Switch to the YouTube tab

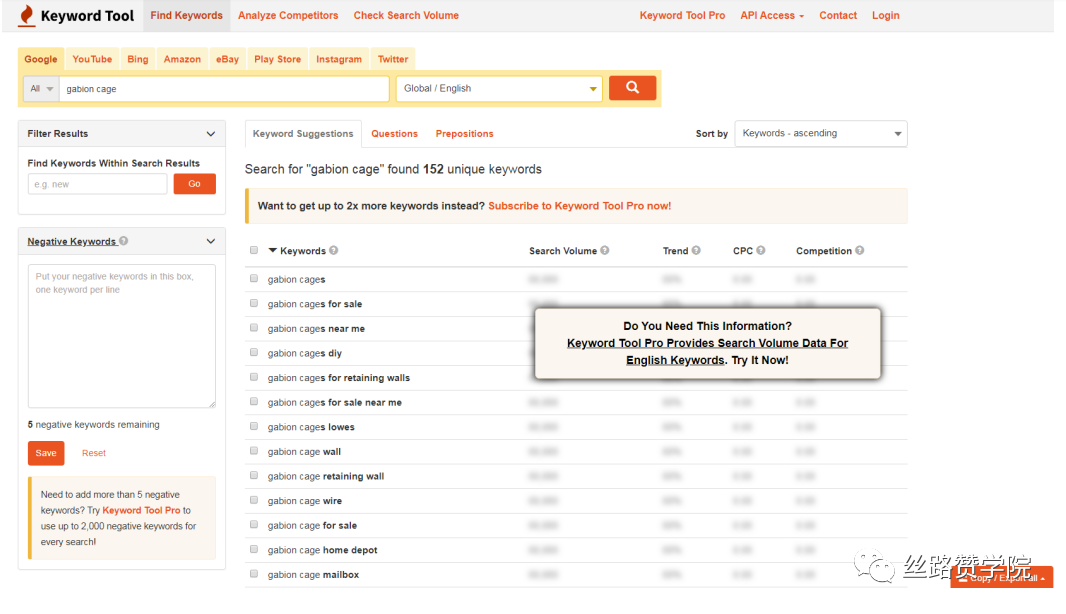(x=92, y=59)
